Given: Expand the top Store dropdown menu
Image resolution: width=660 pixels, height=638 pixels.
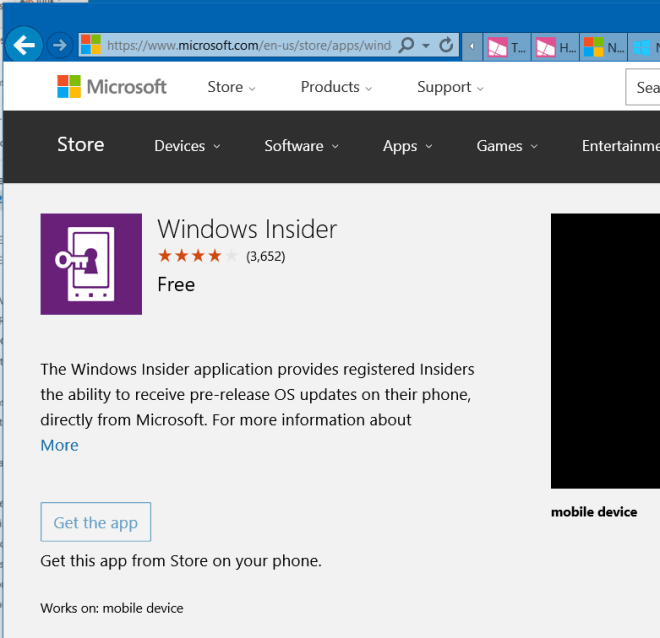Looking at the screenshot, I should coord(231,87).
